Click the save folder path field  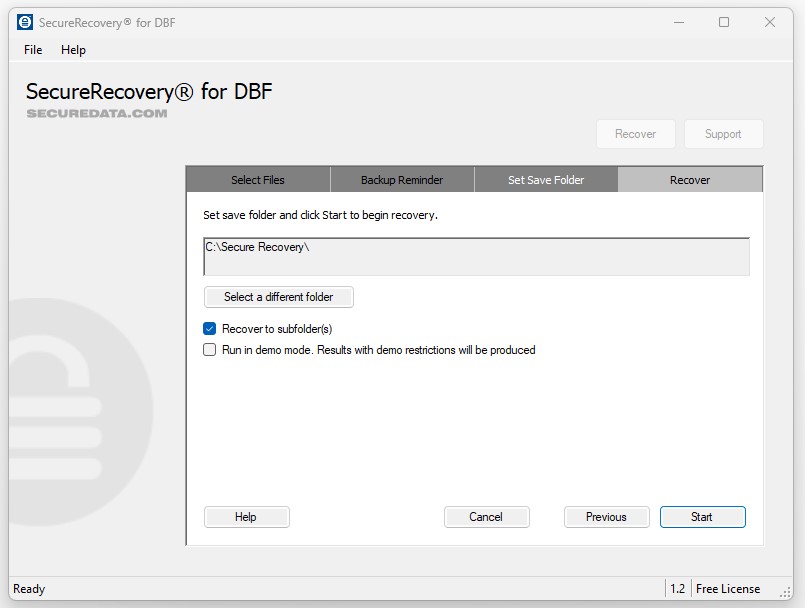point(476,256)
